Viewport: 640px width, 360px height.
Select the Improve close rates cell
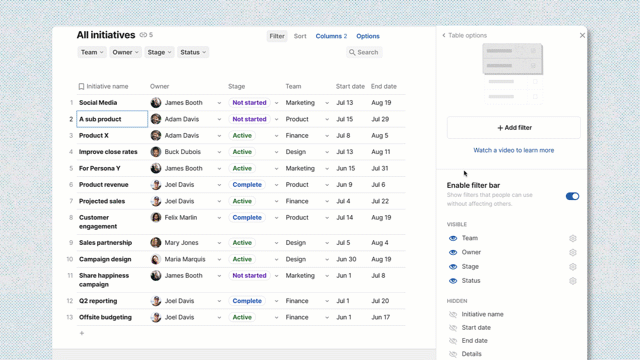click(112, 152)
